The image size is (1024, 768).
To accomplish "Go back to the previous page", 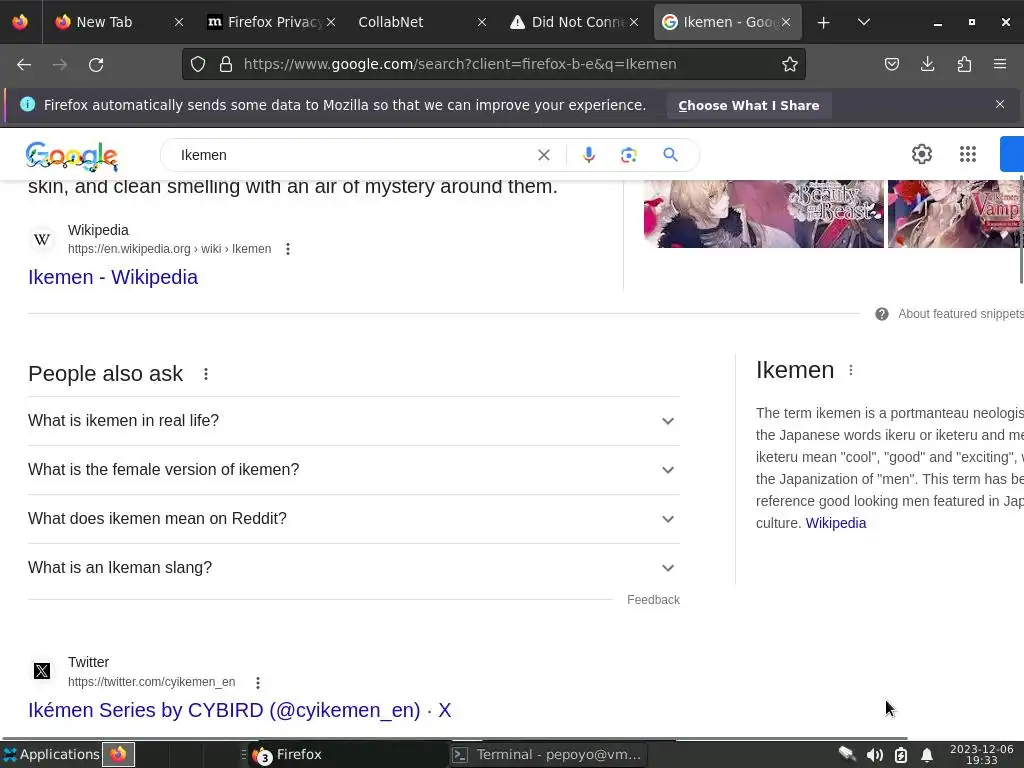I will 24,64.
